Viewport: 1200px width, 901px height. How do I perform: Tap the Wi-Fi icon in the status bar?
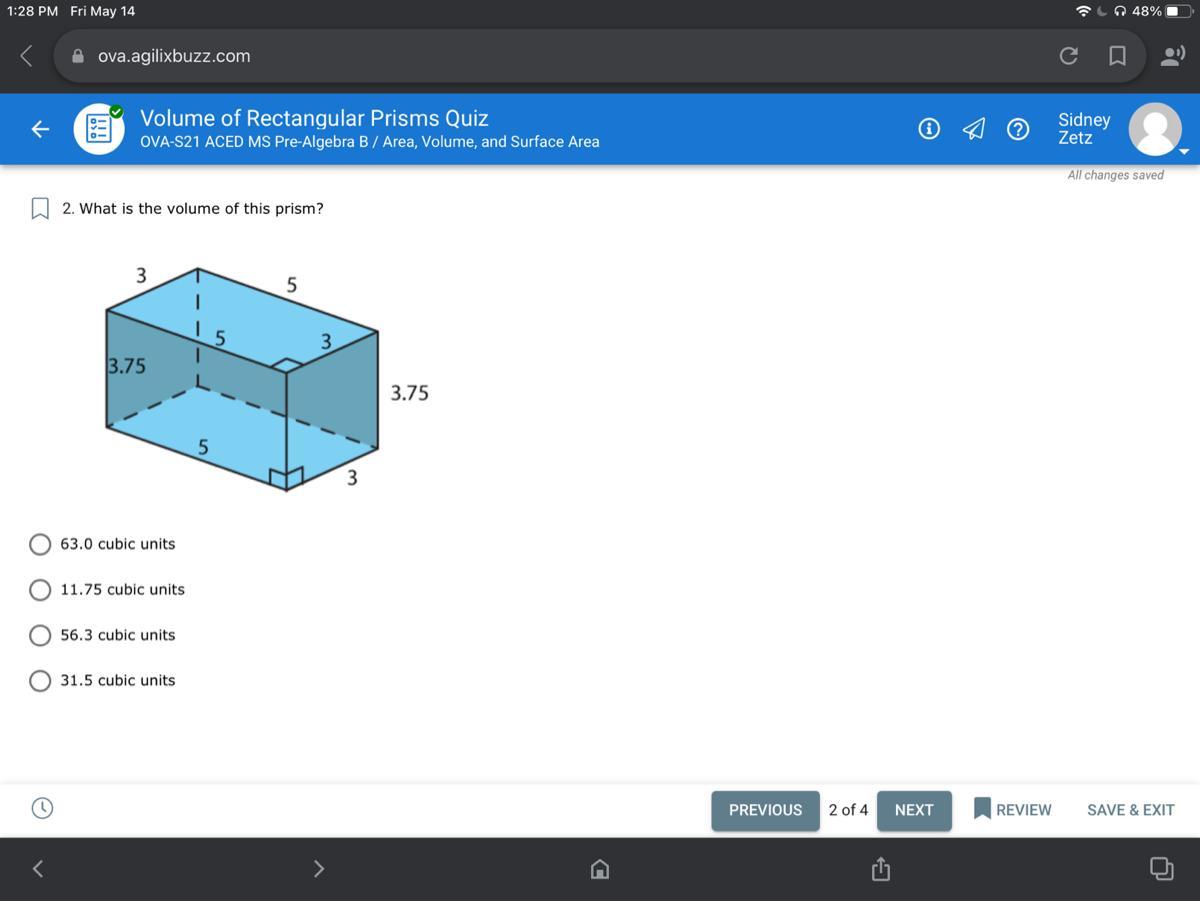point(1084,11)
